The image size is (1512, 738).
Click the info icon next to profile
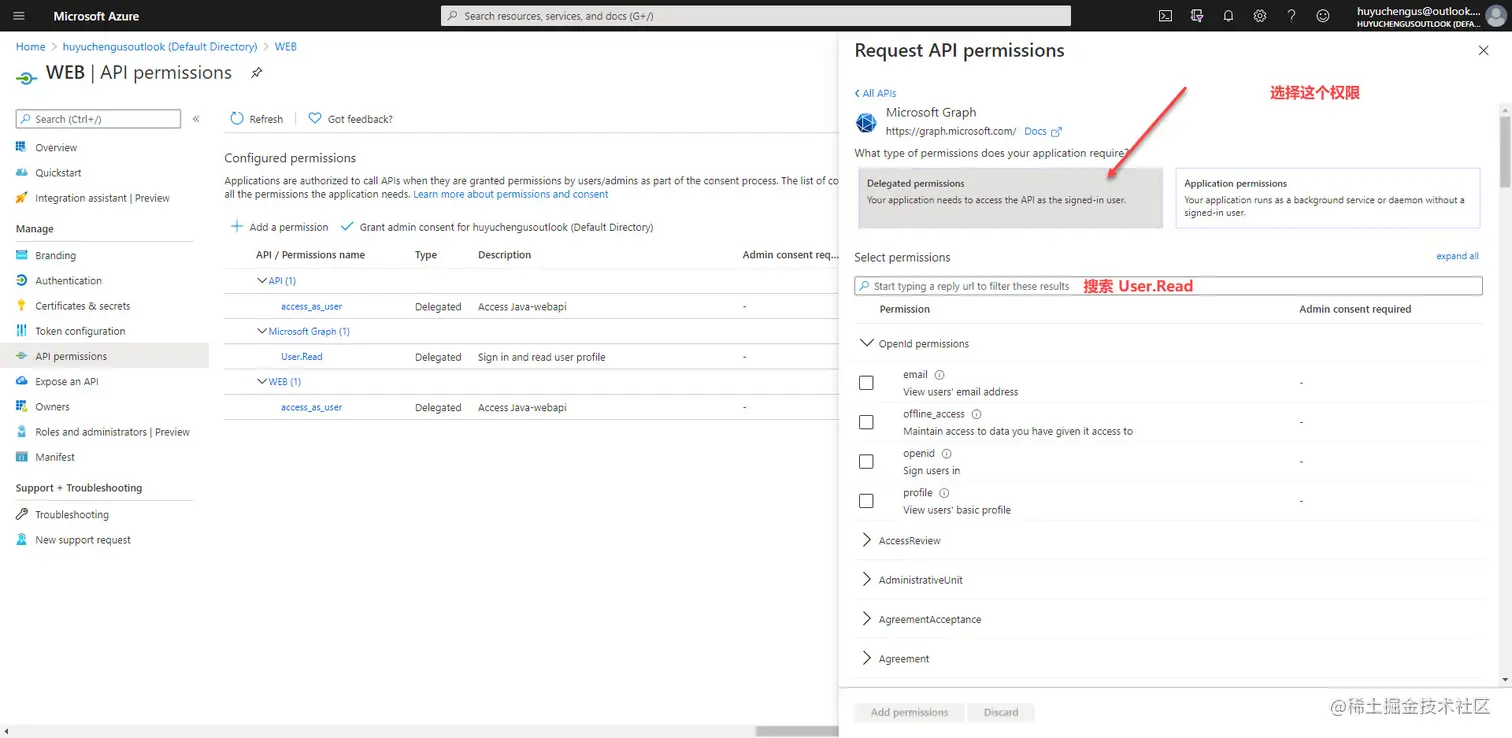click(x=944, y=493)
